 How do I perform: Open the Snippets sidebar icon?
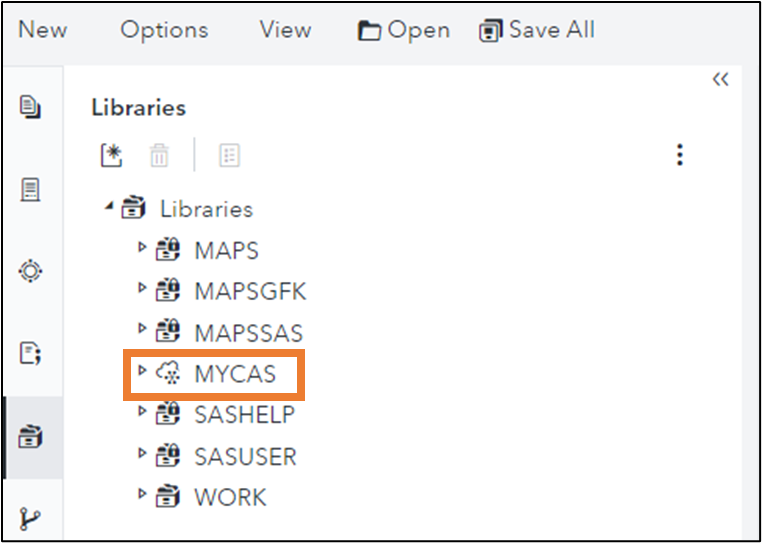[31, 352]
